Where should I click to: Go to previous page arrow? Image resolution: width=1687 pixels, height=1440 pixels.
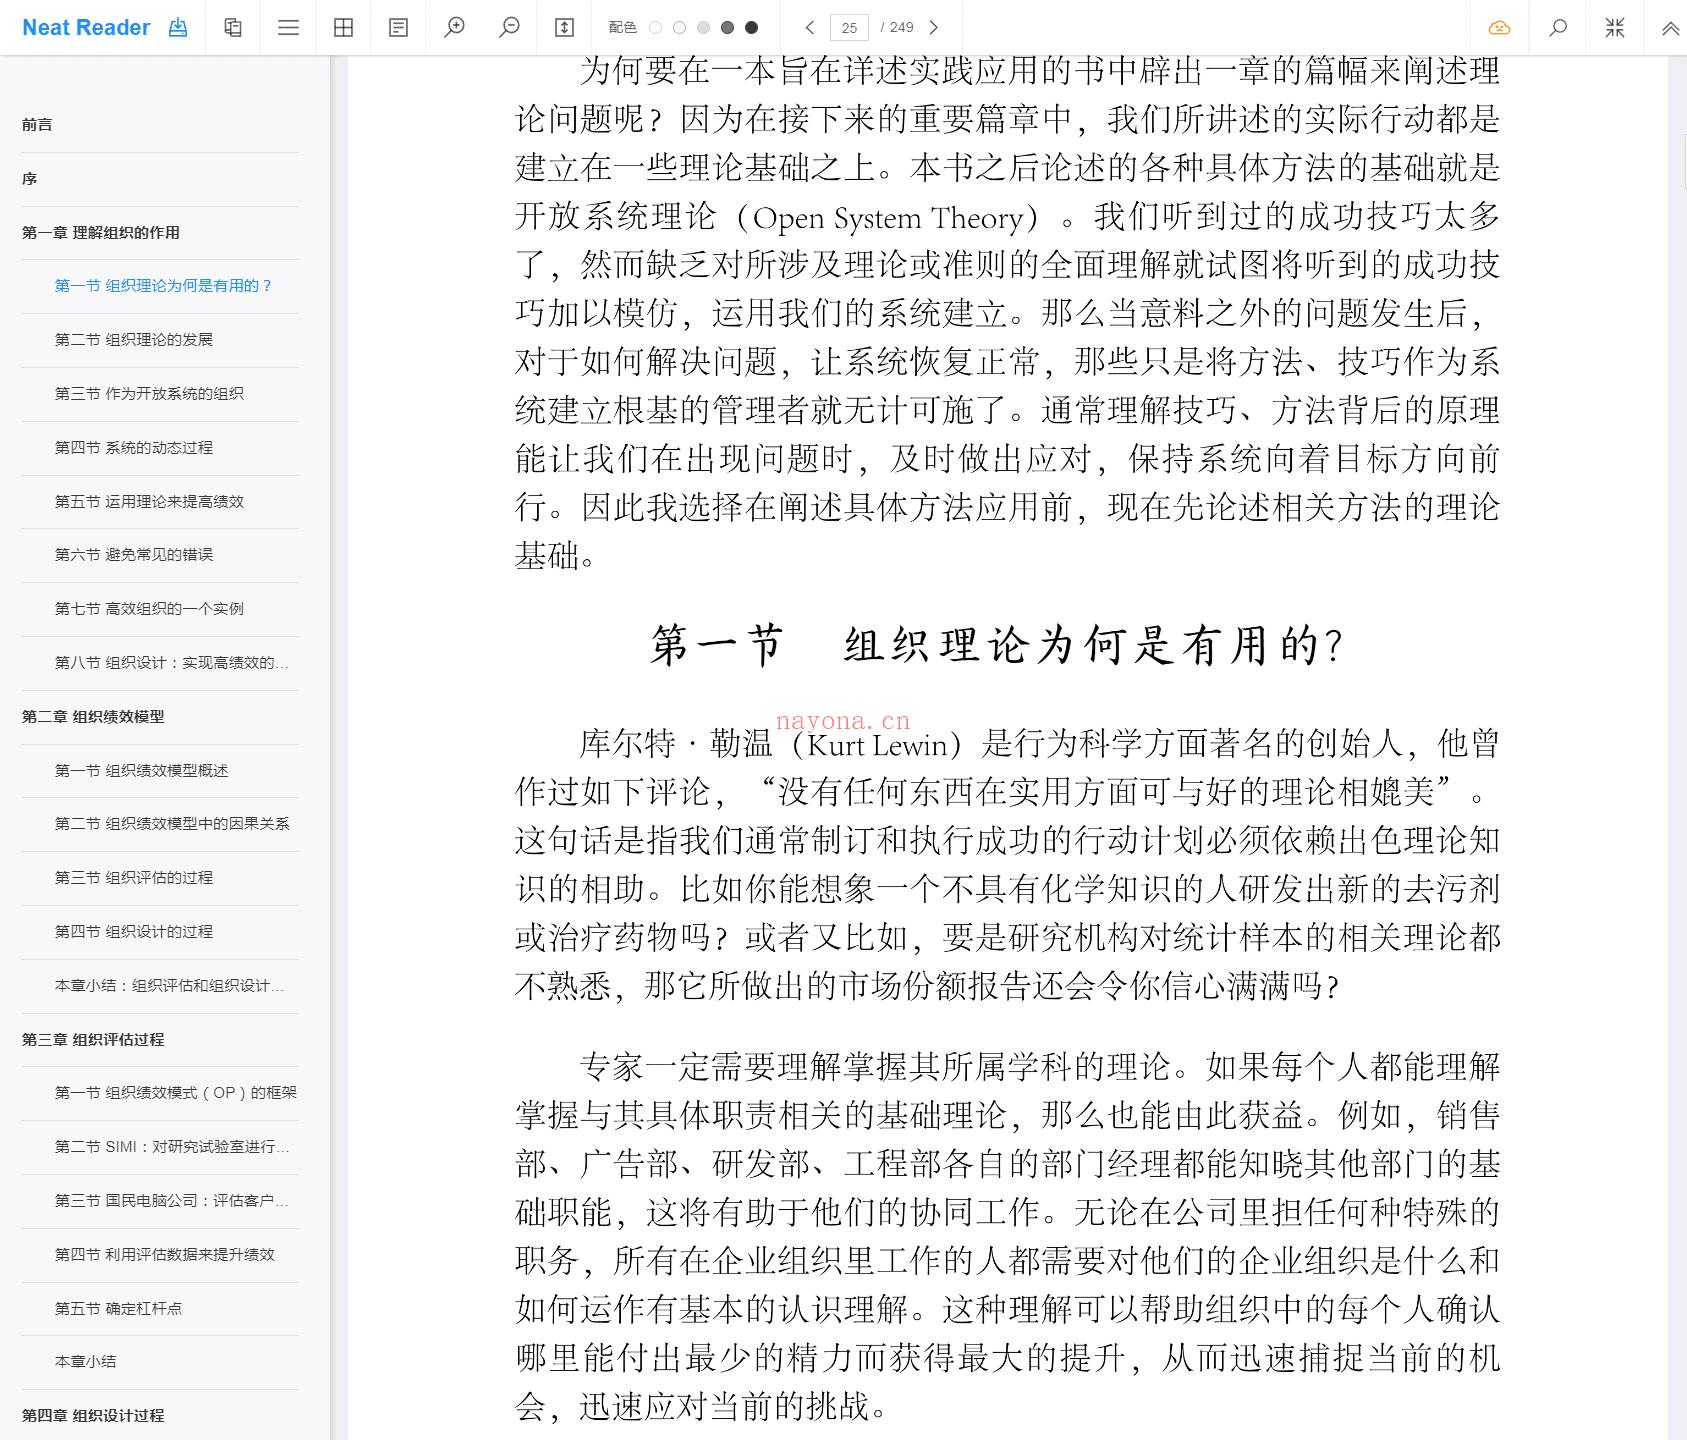point(810,28)
